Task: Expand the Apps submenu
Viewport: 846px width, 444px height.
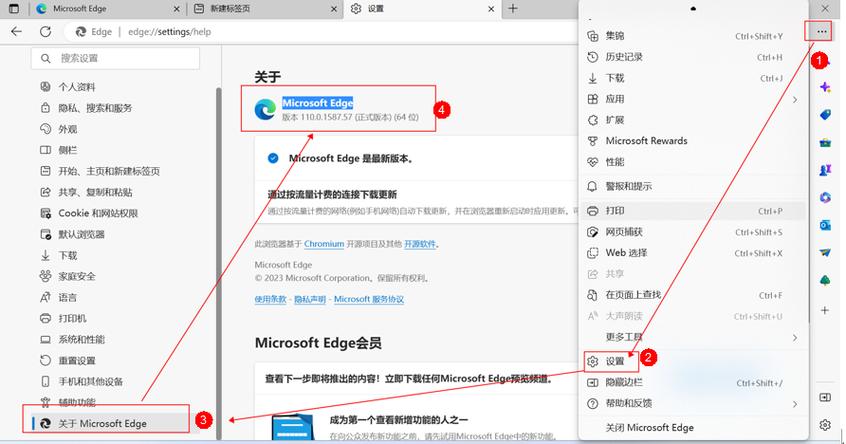Action: point(694,99)
